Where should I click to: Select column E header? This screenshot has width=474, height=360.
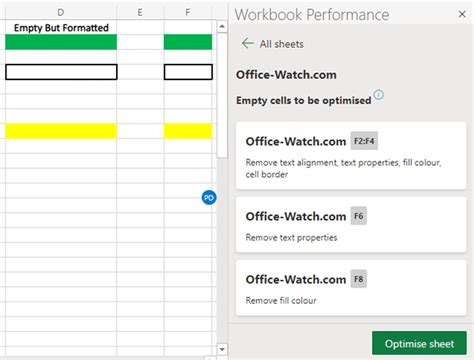click(140, 12)
